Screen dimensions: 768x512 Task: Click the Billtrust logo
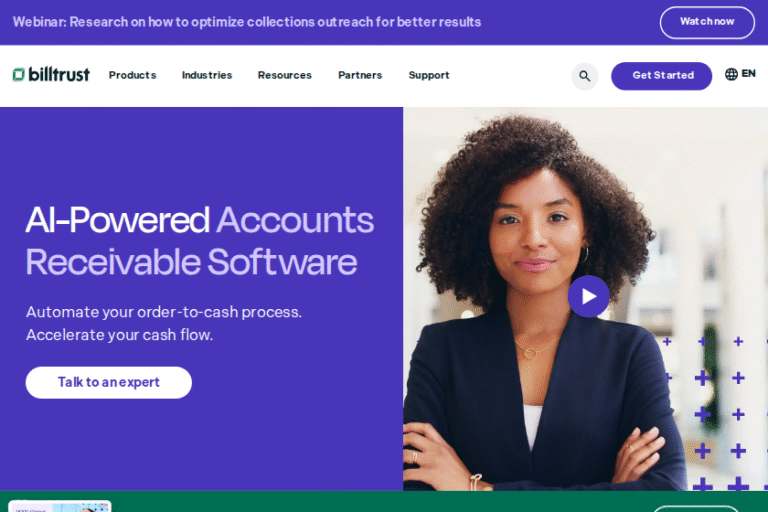(x=51, y=74)
